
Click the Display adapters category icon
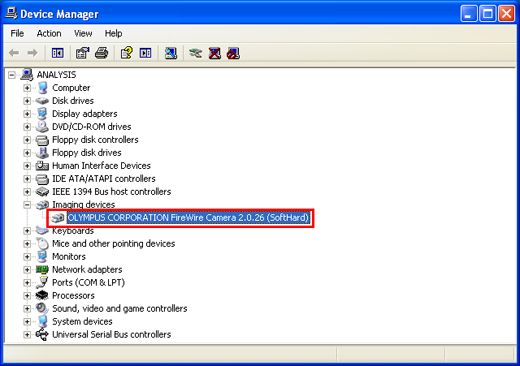(x=42, y=114)
